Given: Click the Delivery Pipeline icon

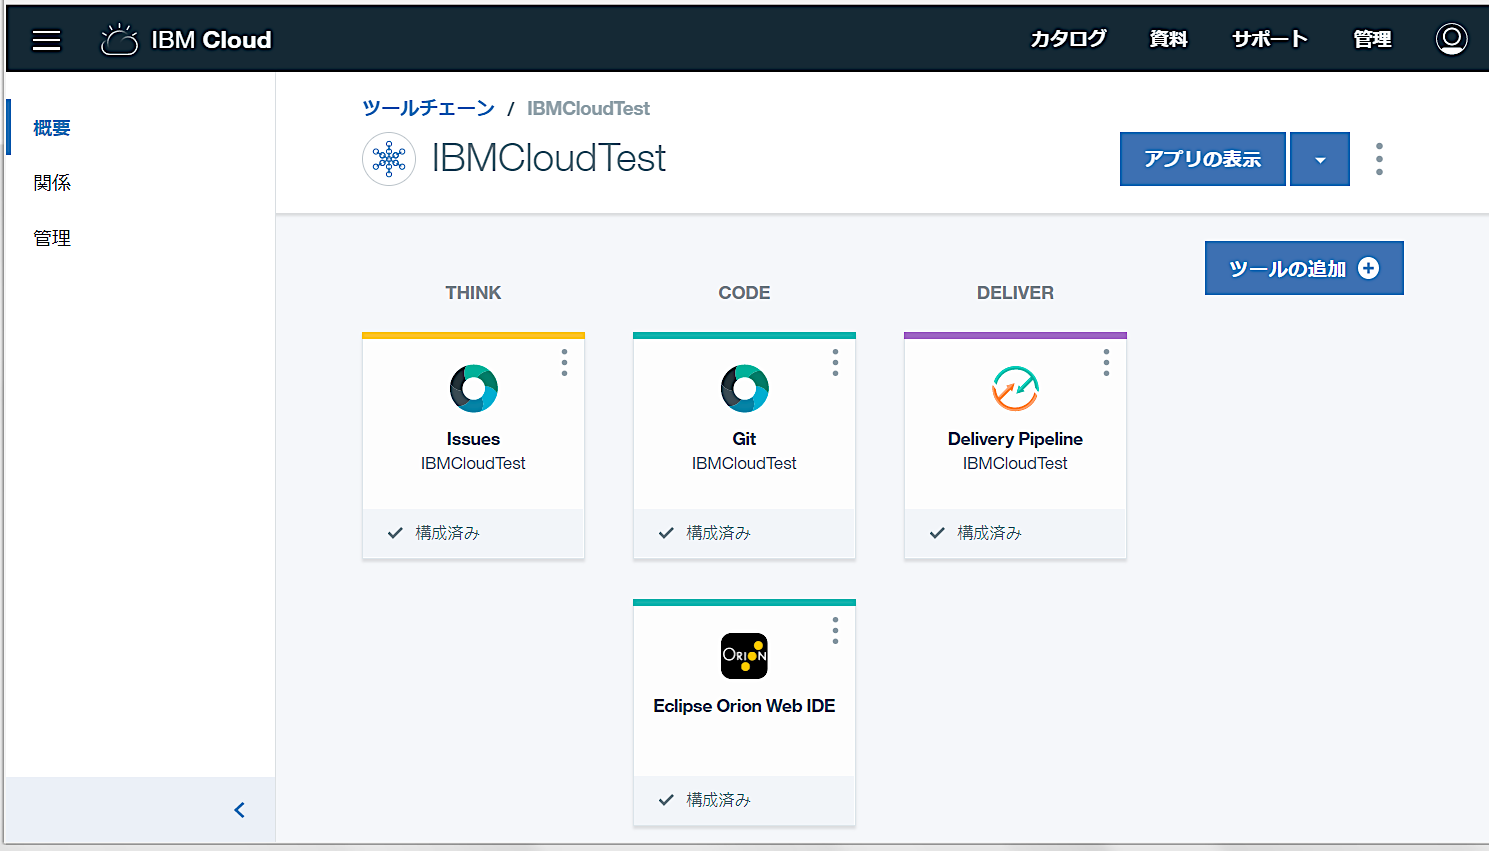Looking at the screenshot, I should (x=1015, y=388).
